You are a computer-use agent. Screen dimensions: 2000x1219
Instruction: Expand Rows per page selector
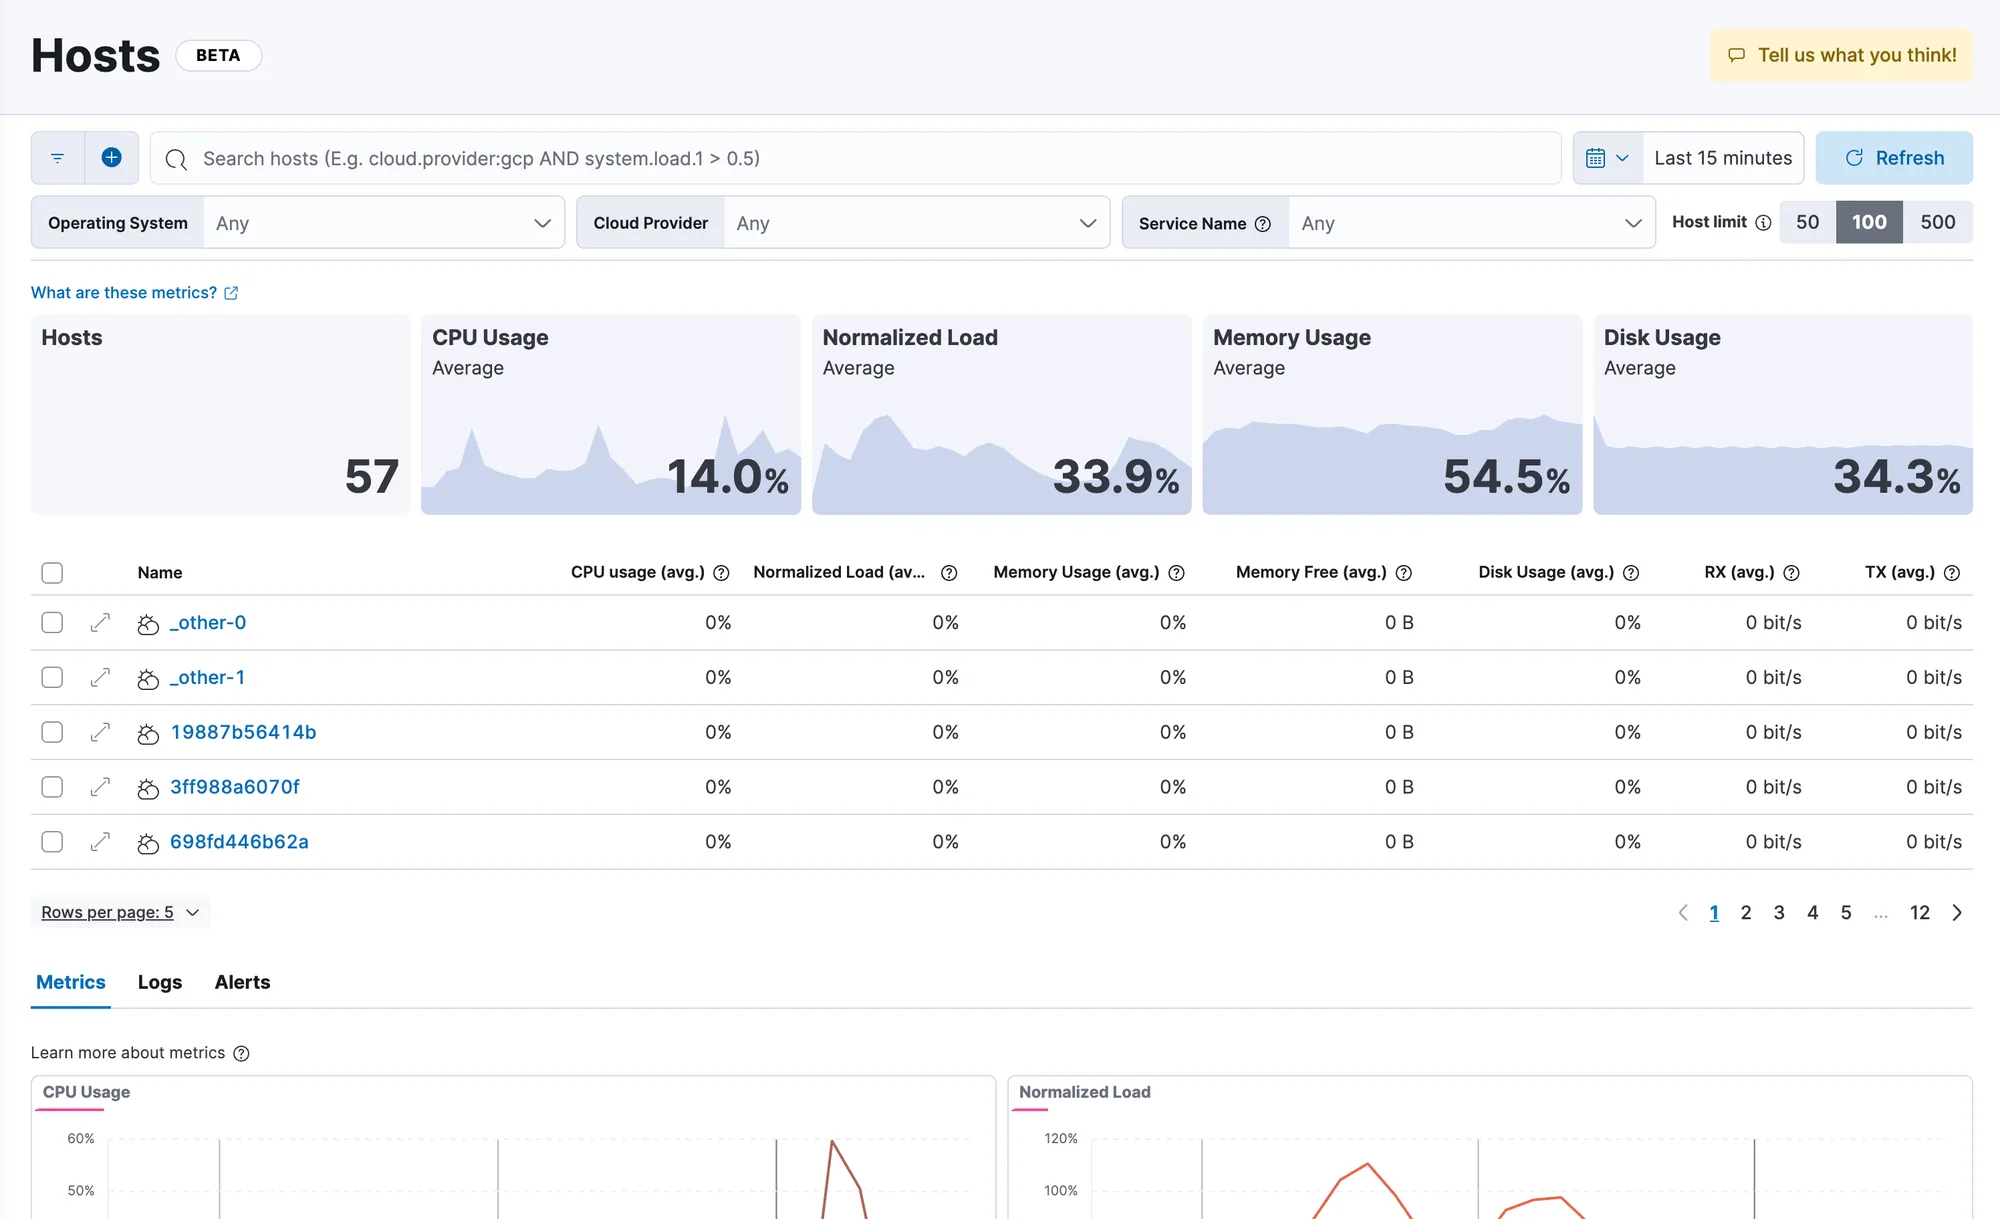(120, 912)
